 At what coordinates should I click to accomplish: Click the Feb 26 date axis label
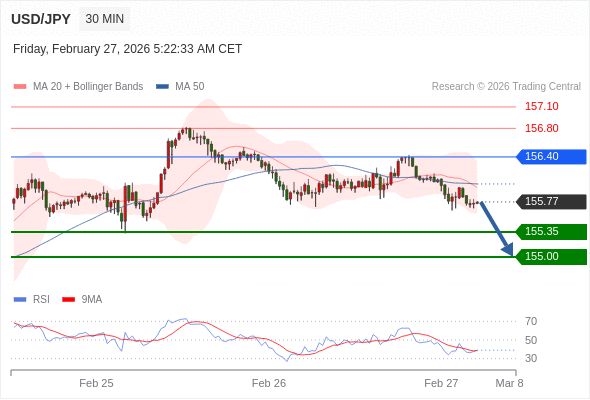coord(269,383)
